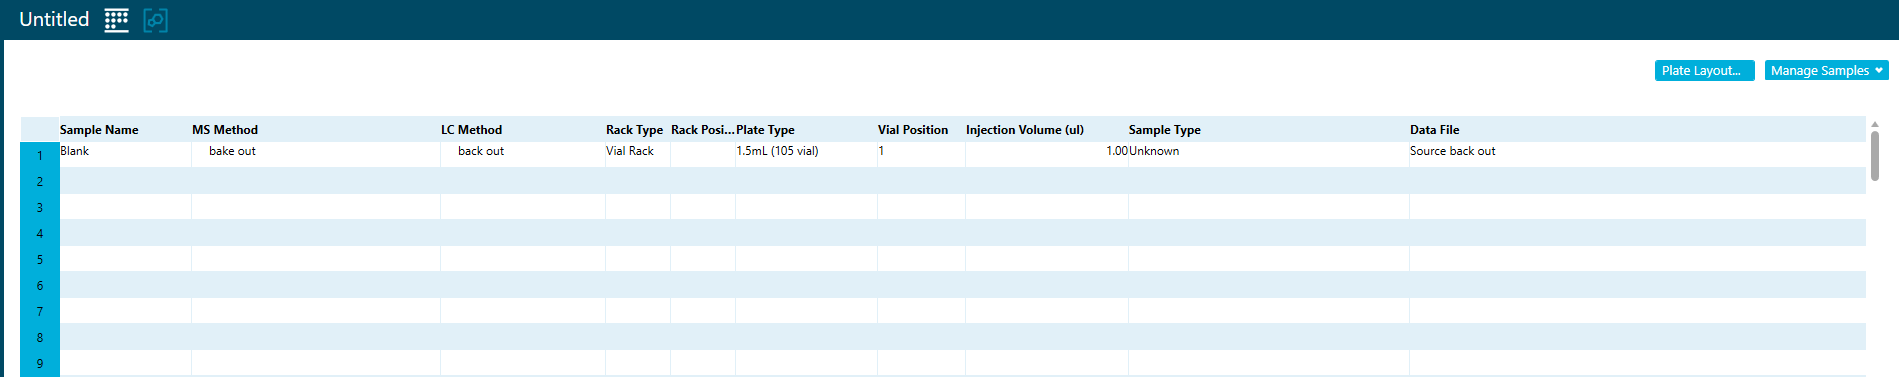This screenshot has height=377, width=1899.
Task: Select row header 6
Action: (x=40, y=285)
